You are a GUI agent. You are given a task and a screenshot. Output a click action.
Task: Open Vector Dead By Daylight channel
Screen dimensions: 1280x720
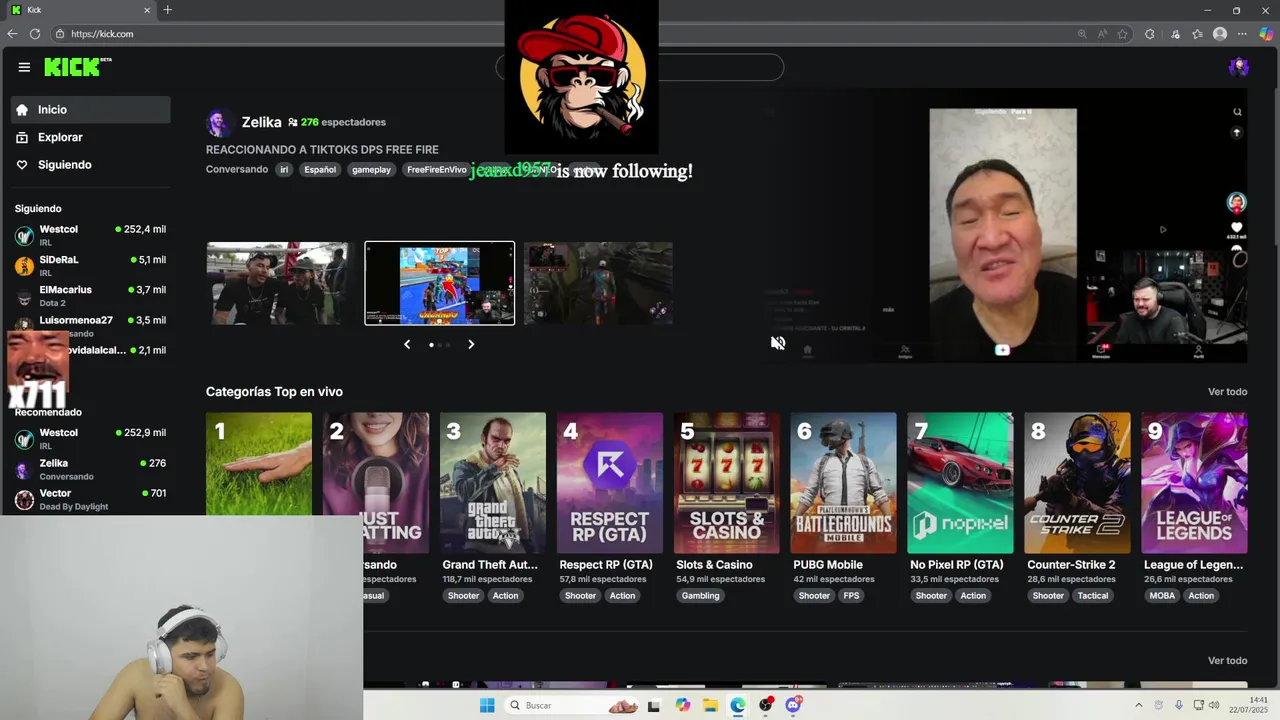pyautogui.click(x=90, y=499)
